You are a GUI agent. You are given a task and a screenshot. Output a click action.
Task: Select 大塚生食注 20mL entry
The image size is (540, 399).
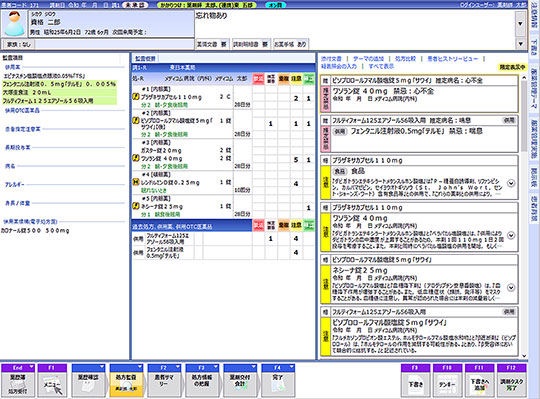click(59, 92)
